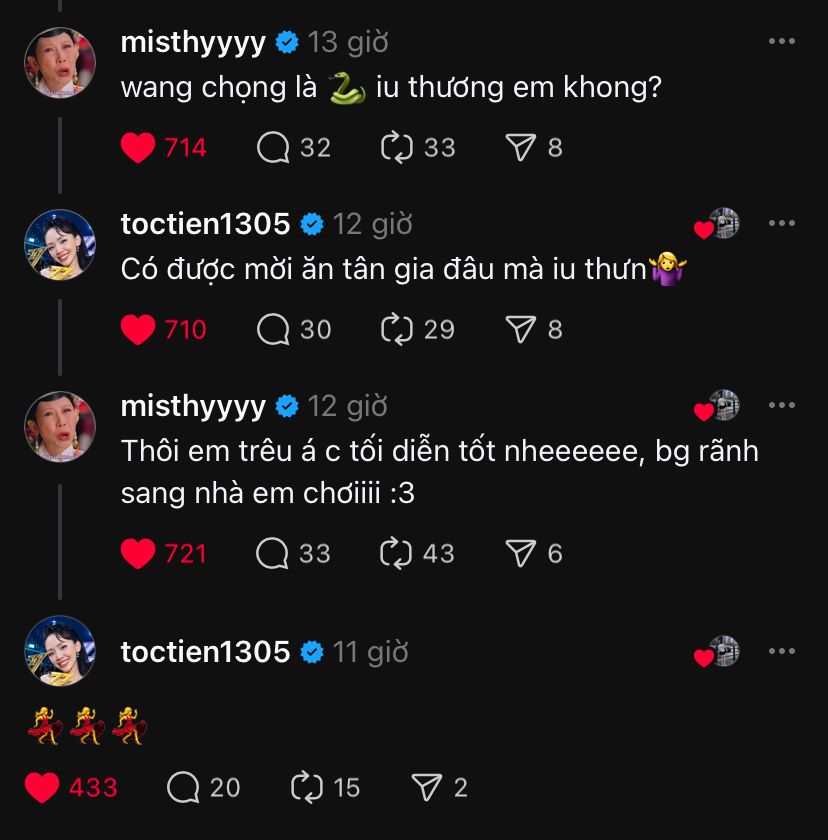Screen dimensions: 828x840
Task: Share the first misthyyyy post via send icon
Action: 521,147
